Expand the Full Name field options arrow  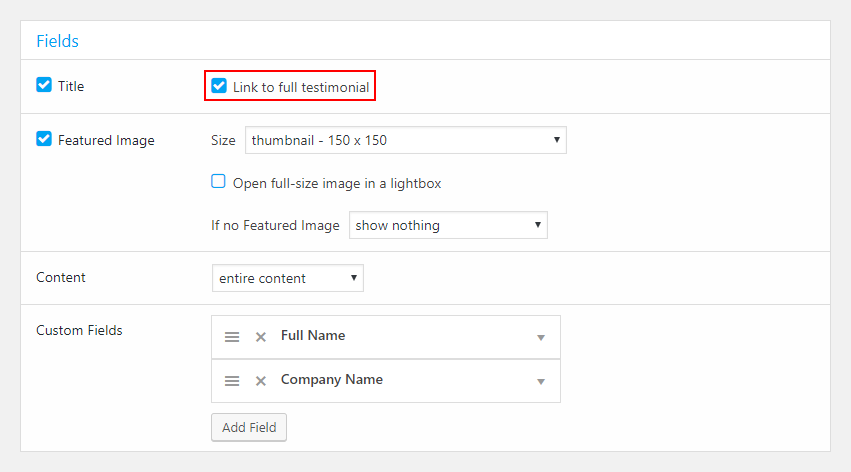click(541, 337)
